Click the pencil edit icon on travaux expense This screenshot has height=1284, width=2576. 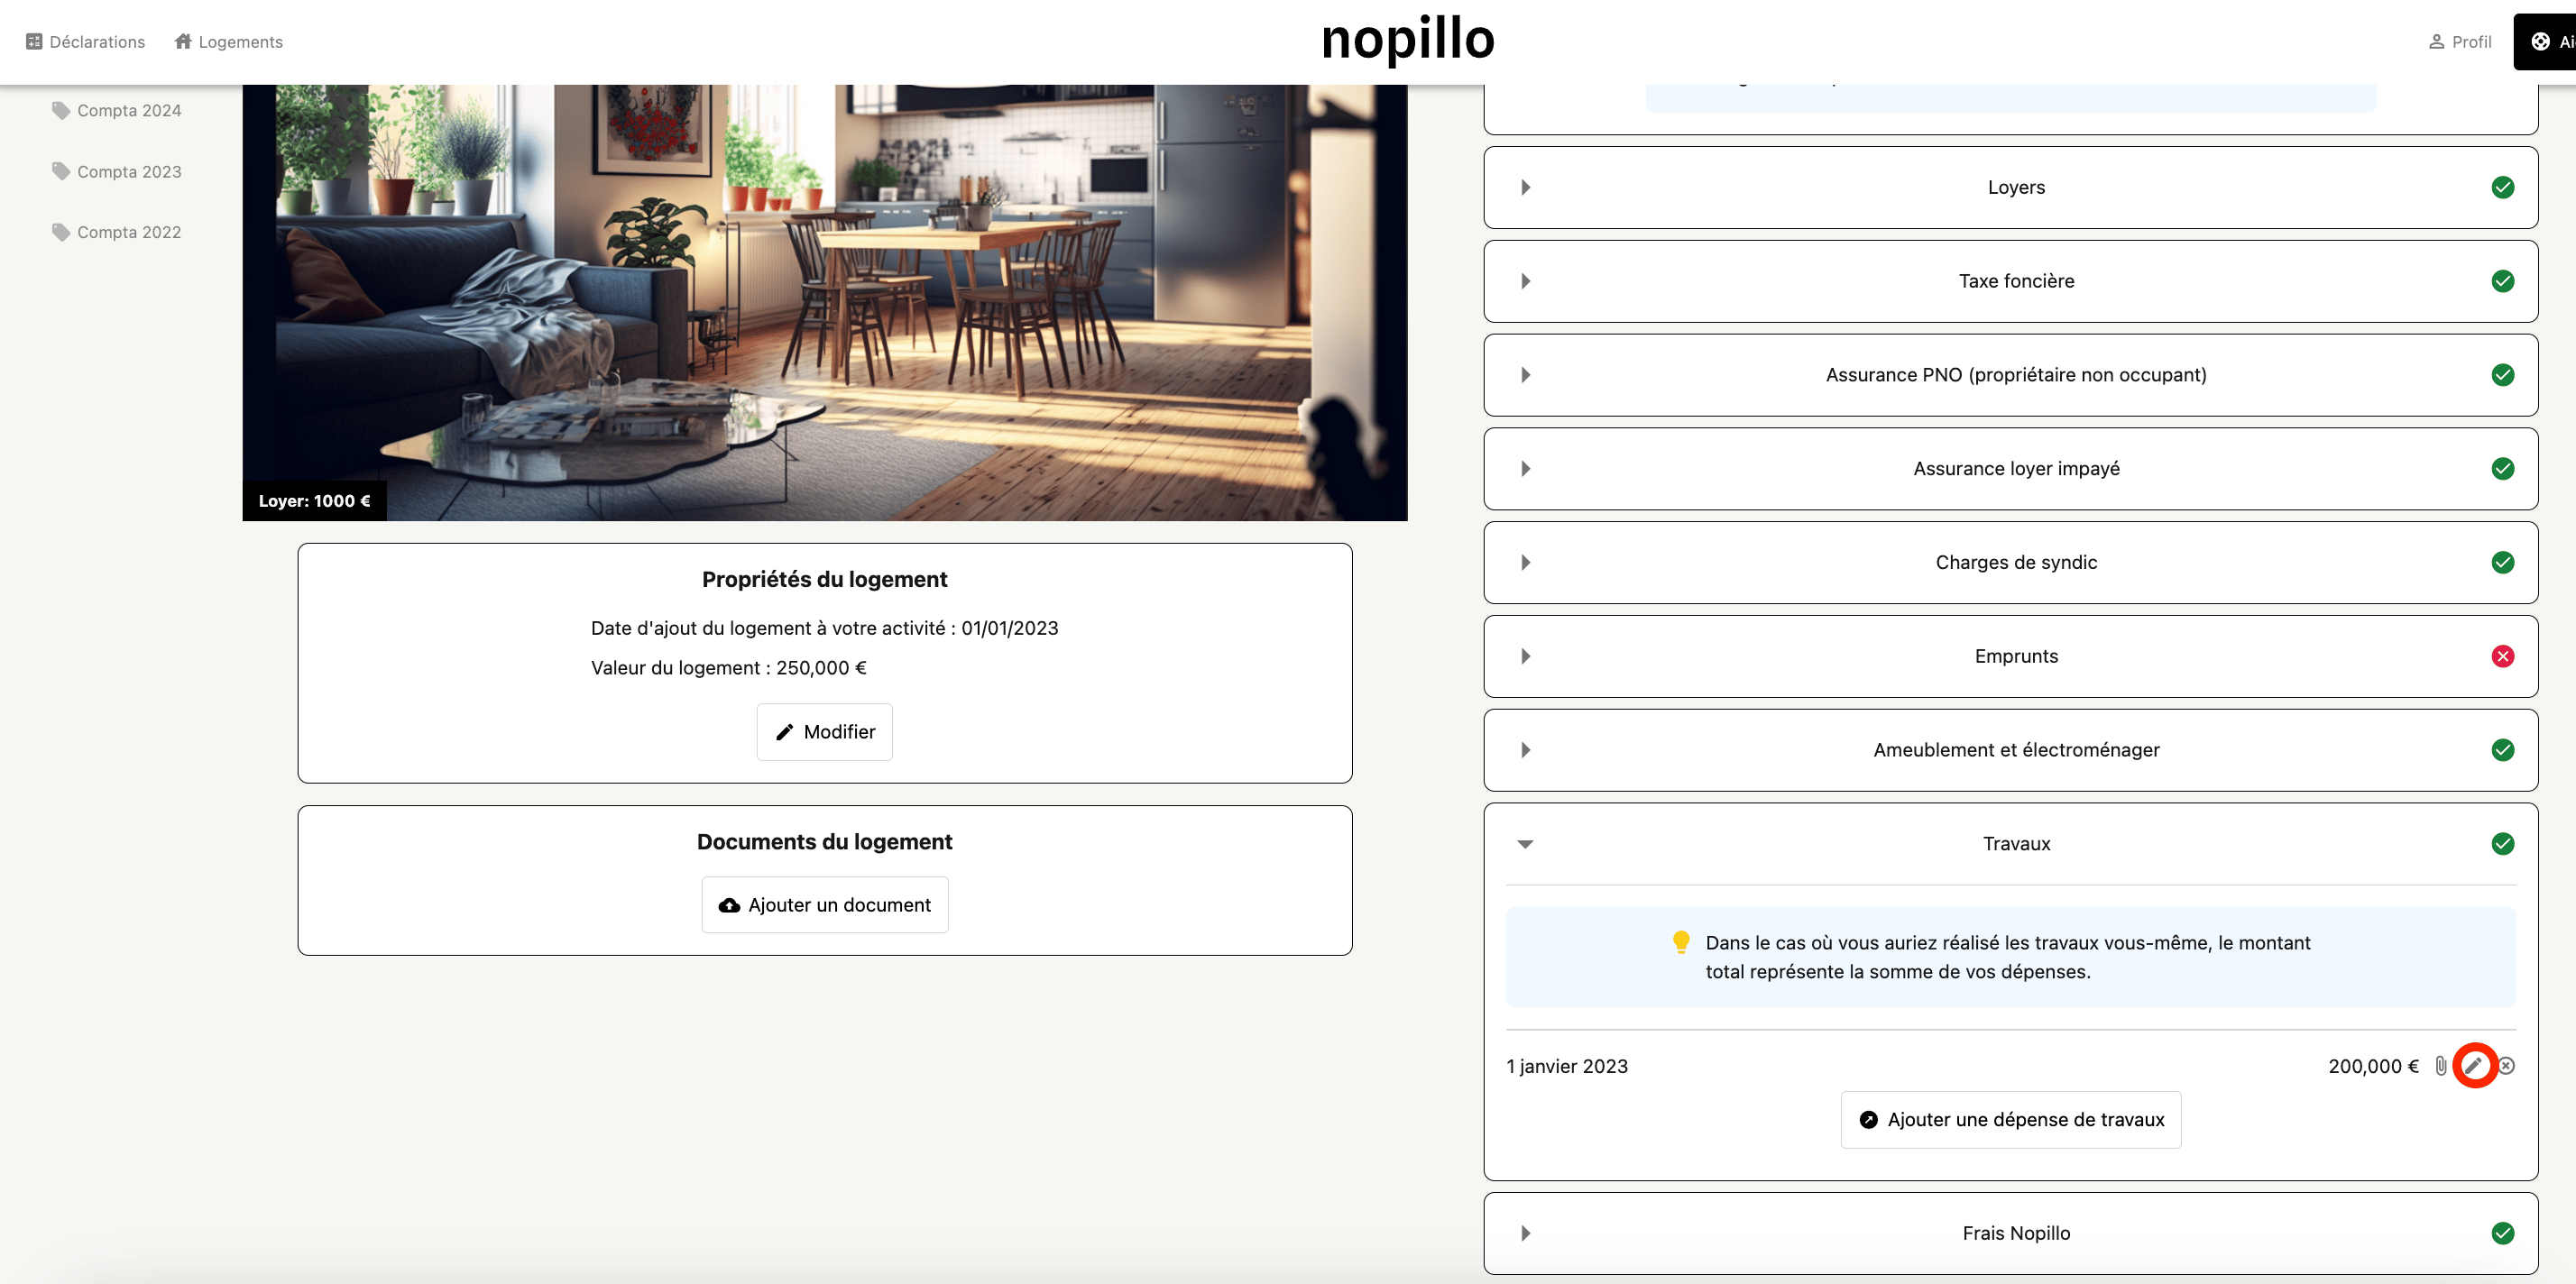2473,1065
